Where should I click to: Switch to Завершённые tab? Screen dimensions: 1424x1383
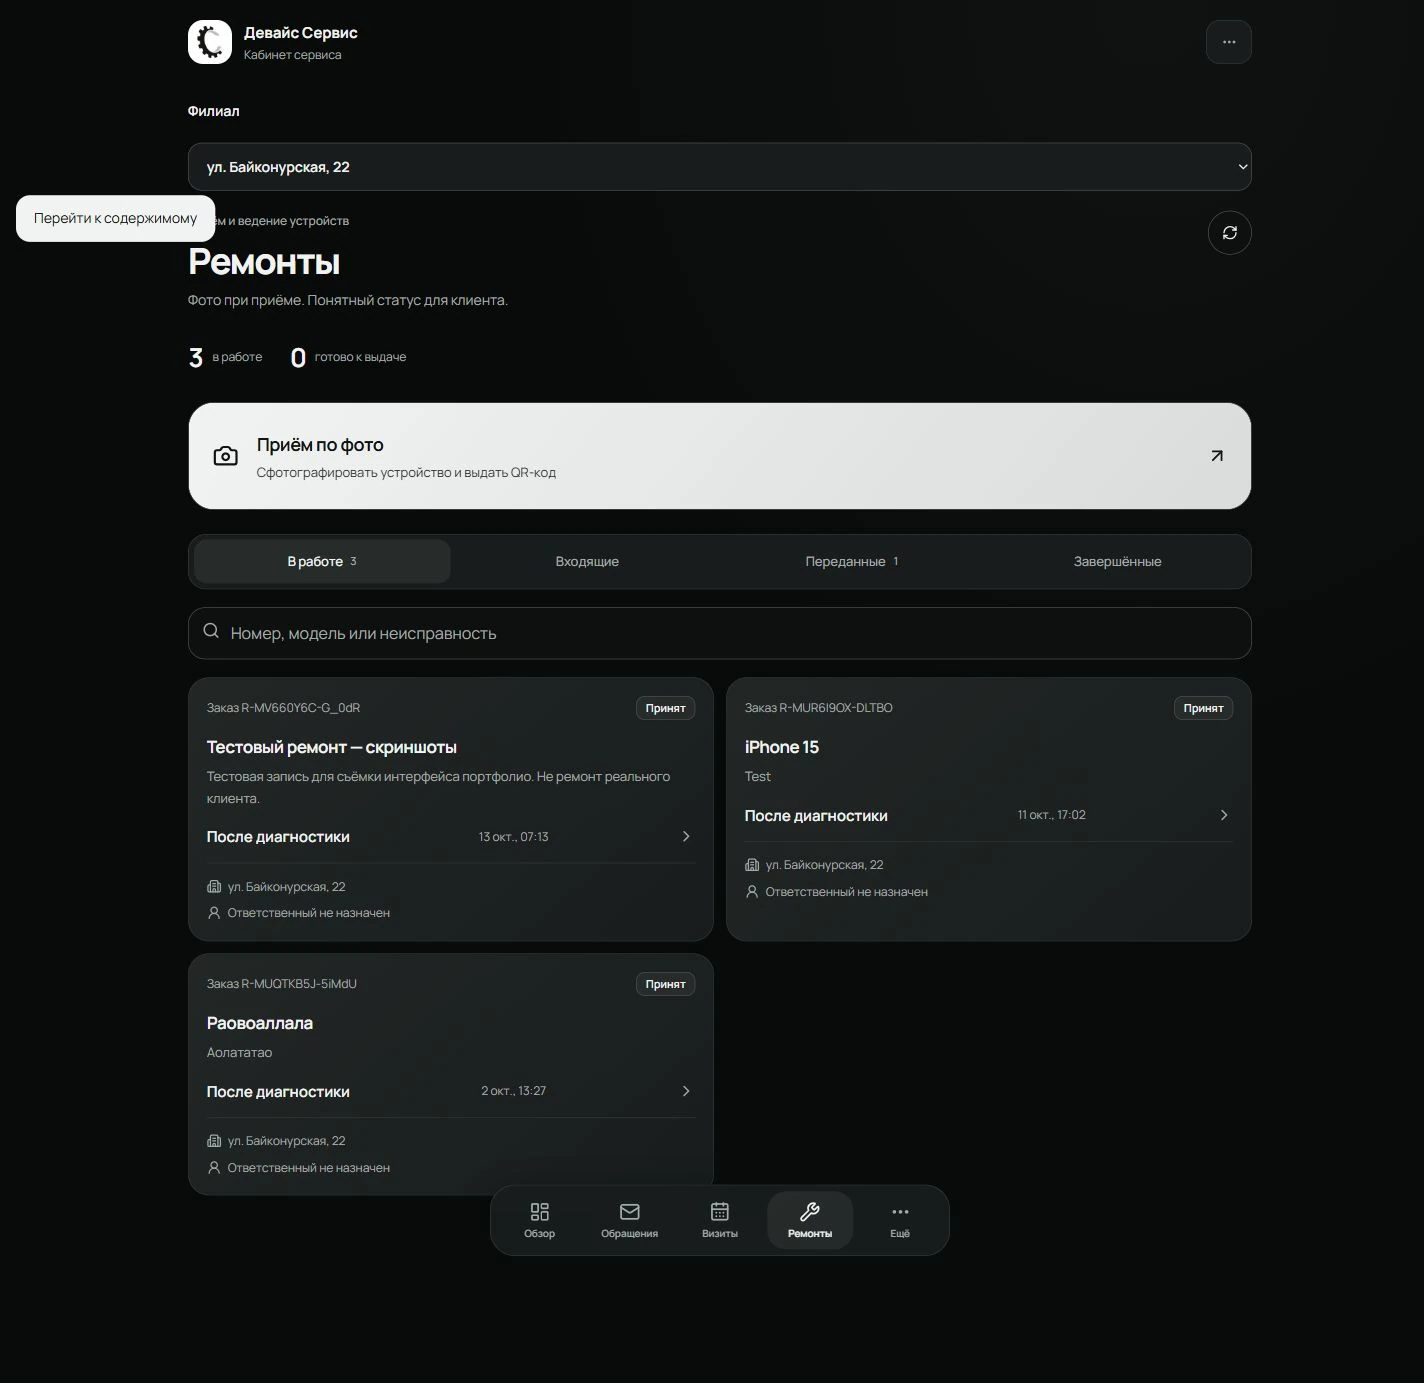[1117, 561]
